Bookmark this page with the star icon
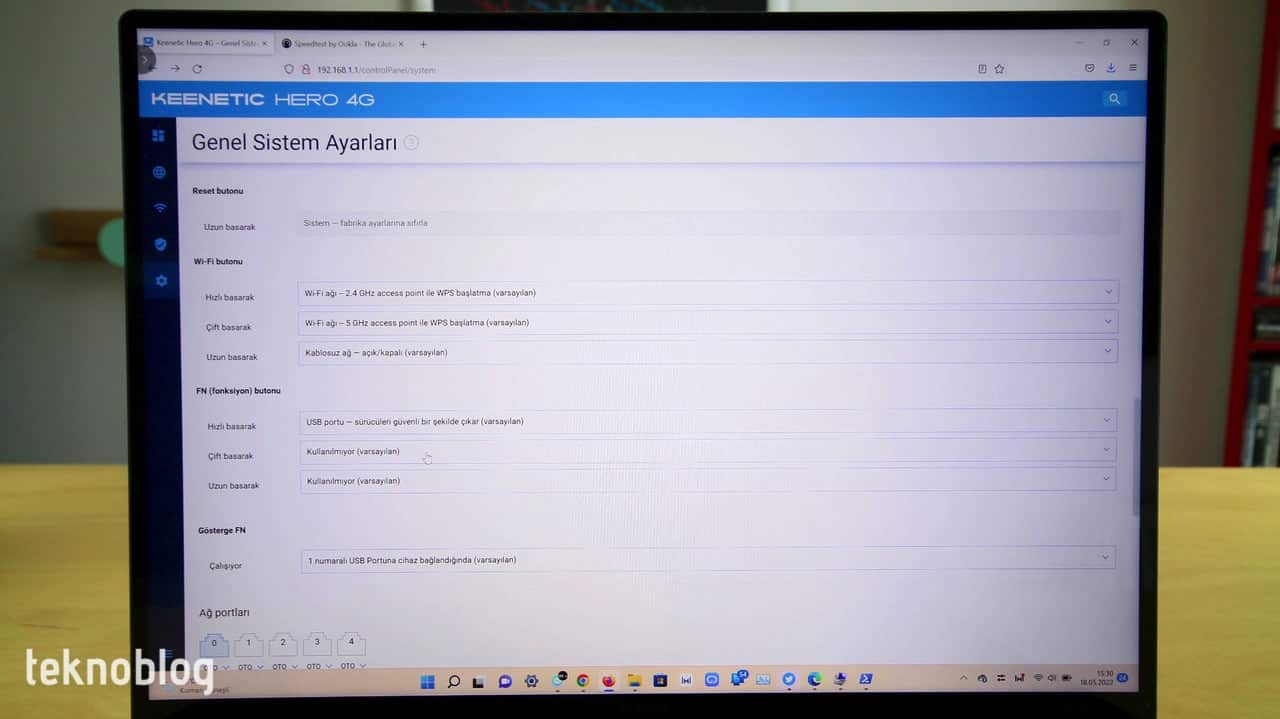The image size is (1280, 719). (x=999, y=69)
